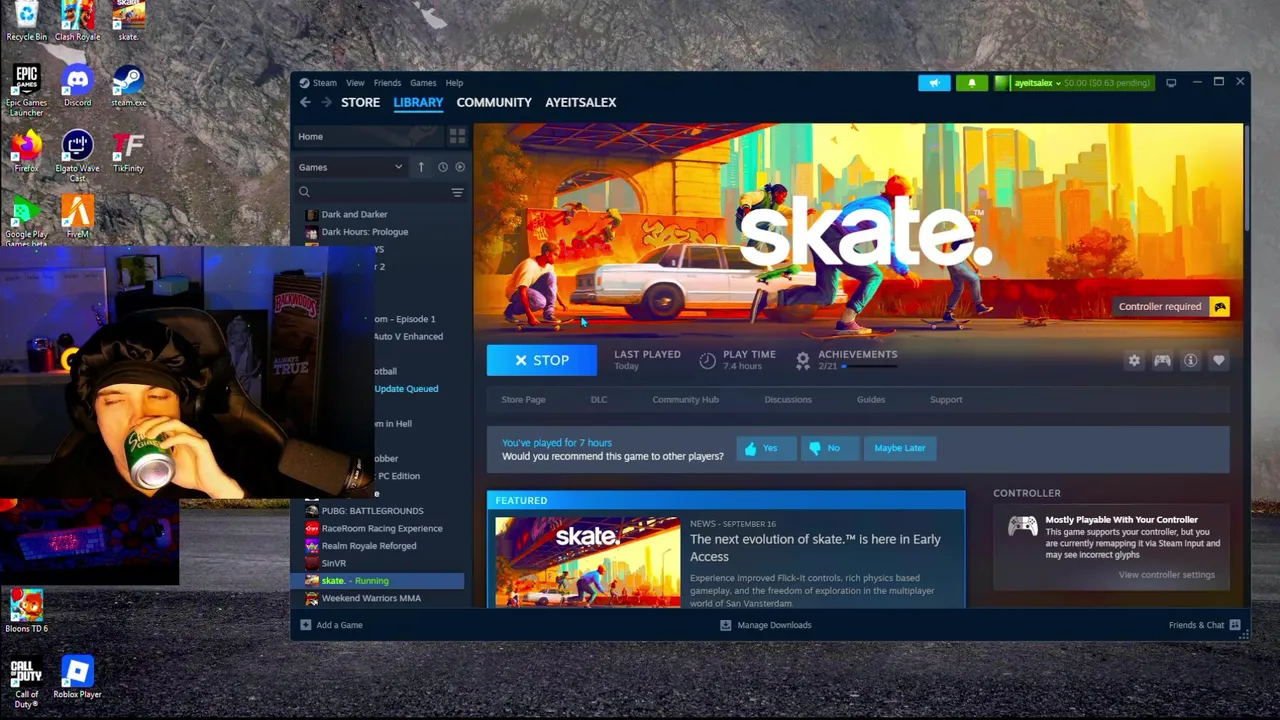Open featured skate. news thumbnail
Viewport: 1280px width, 720px height.
click(x=588, y=562)
